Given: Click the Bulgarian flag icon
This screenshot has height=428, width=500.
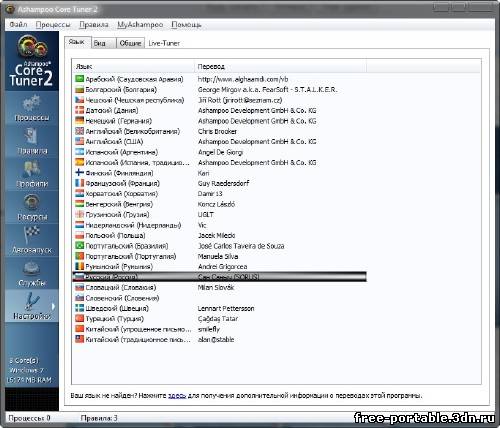Looking at the screenshot, I should click(x=79, y=89).
